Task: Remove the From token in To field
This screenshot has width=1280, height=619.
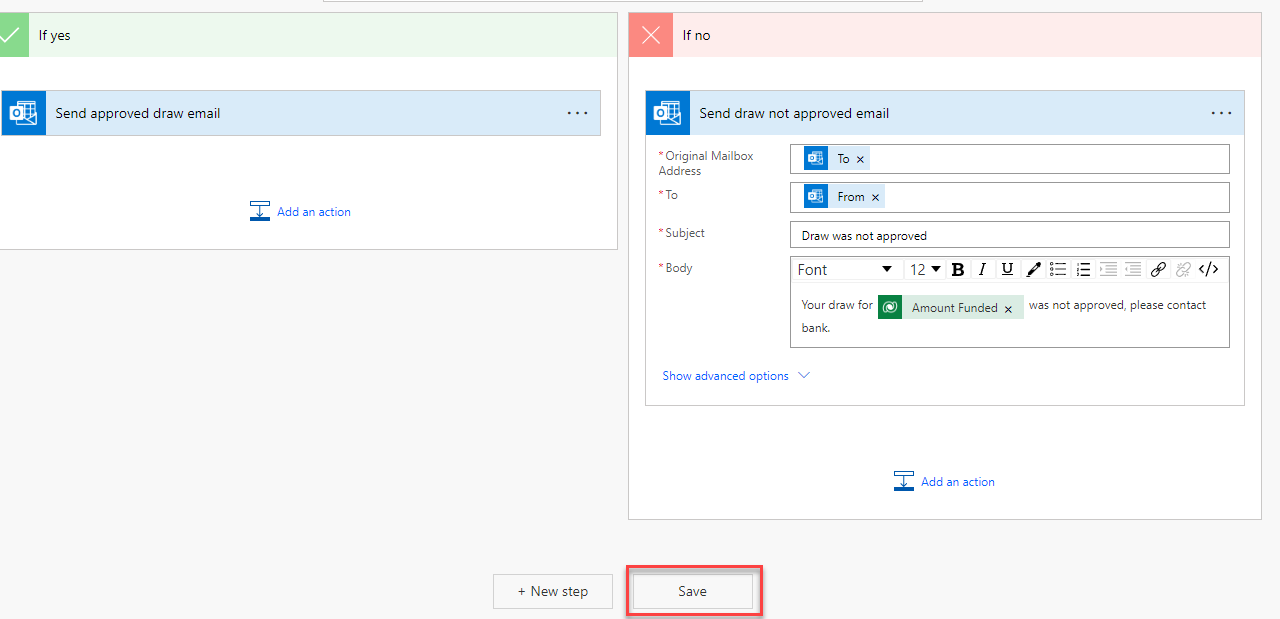Action: (x=875, y=198)
